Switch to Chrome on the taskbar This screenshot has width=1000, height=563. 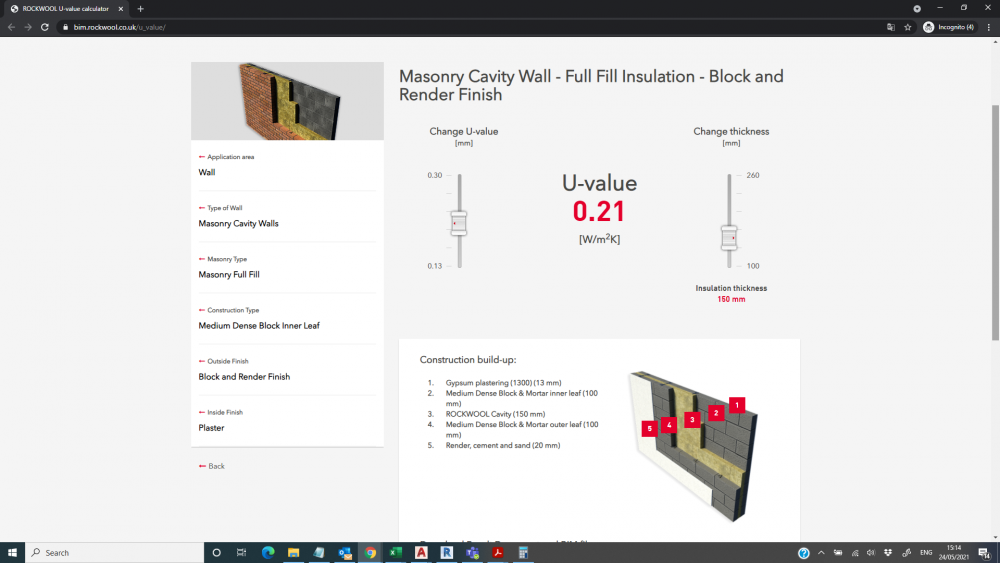pyautogui.click(x=371, y=552)
